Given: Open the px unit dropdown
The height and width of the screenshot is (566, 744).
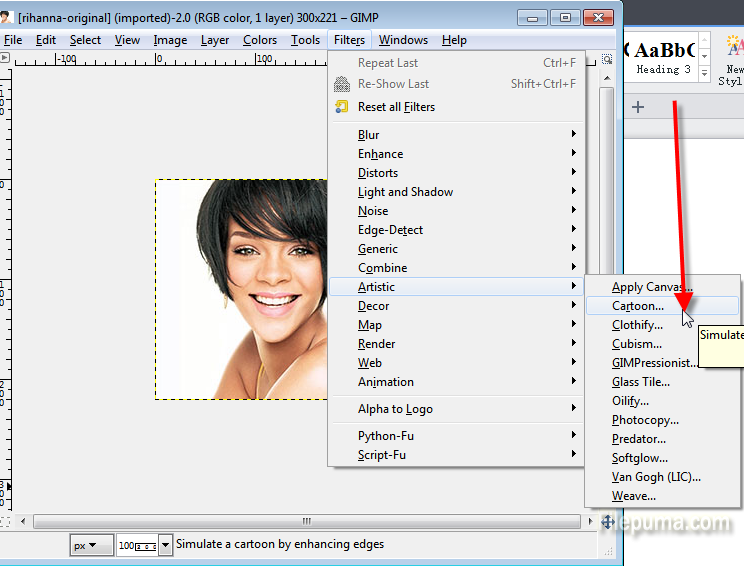Looking at the screenshot, I should [91, 545].
